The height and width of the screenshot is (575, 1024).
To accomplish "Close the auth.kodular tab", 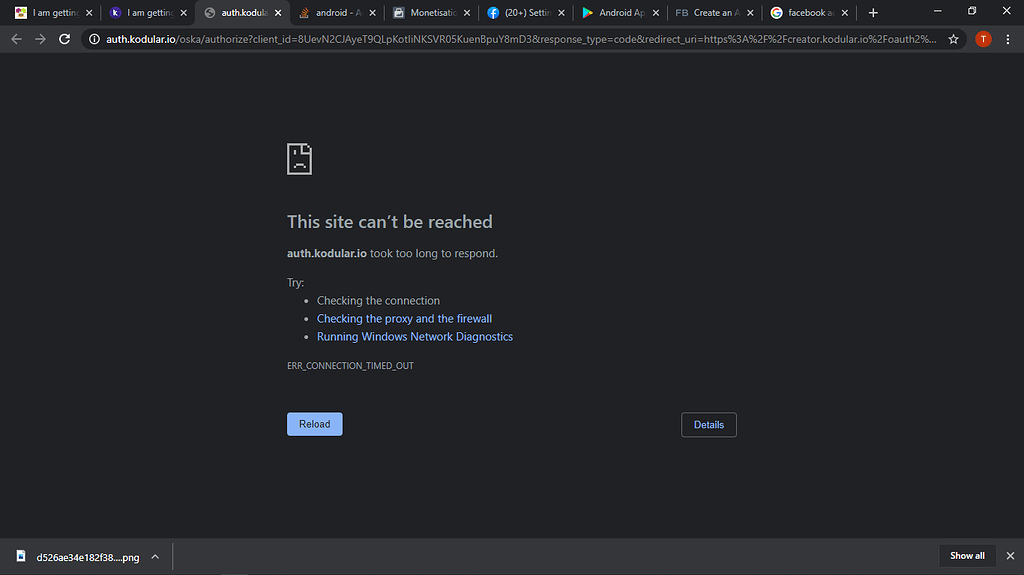I will [x=278, y=12].
